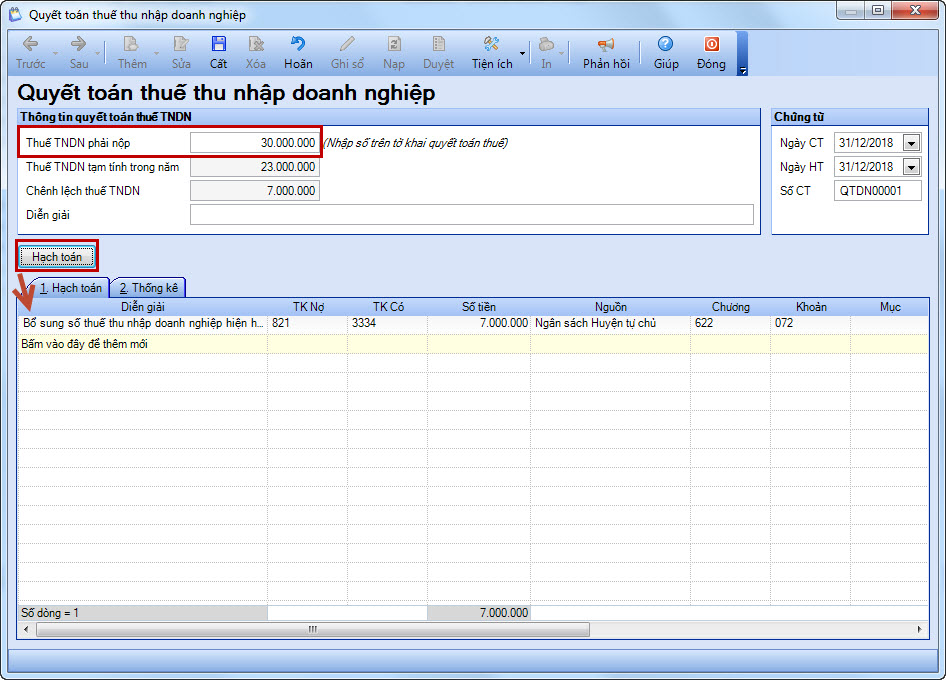946x680 pixels.
Task: Close the form with the Đóng icon
Action: point(711,44)
